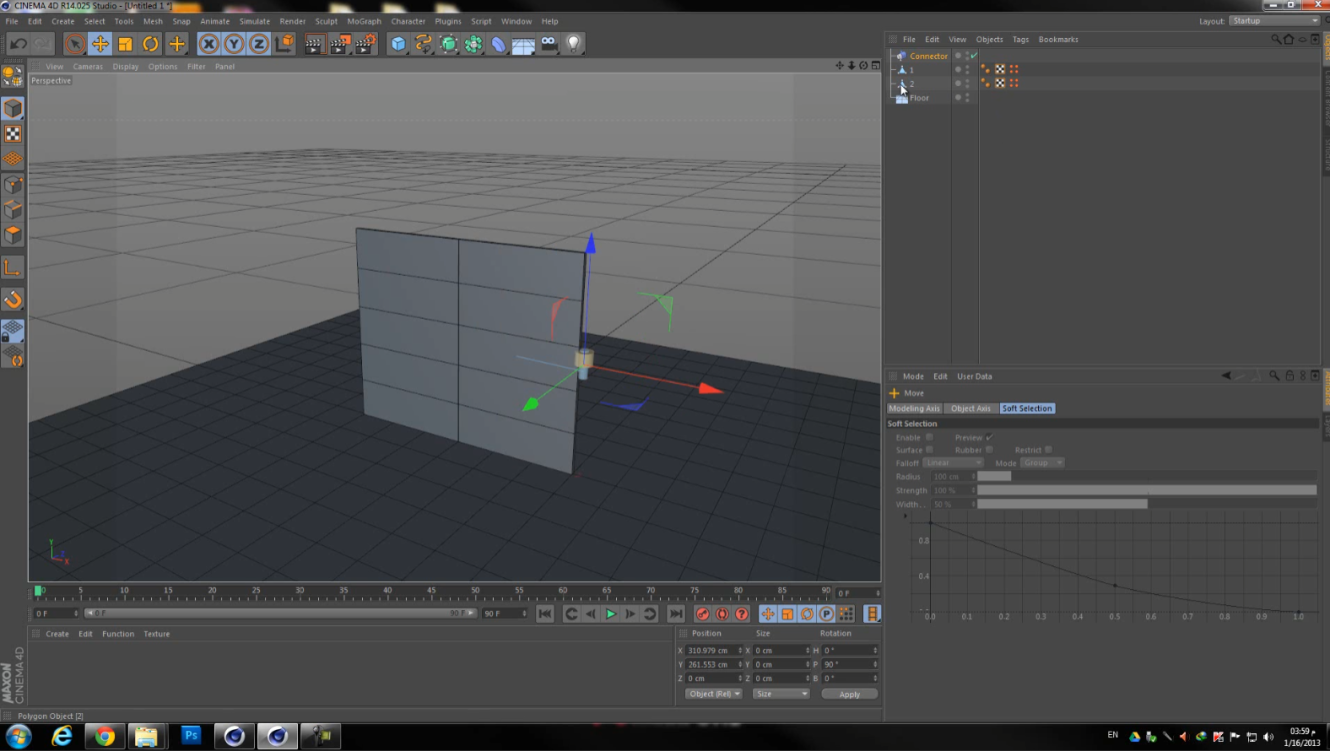Viewport: 1330px width, 751px height.
Task: Adjust the Strength slider bar
Action: (x=1147, y=491)
